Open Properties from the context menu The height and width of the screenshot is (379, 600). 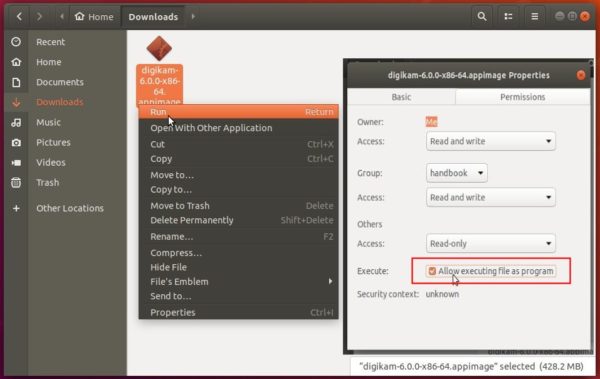239,312
